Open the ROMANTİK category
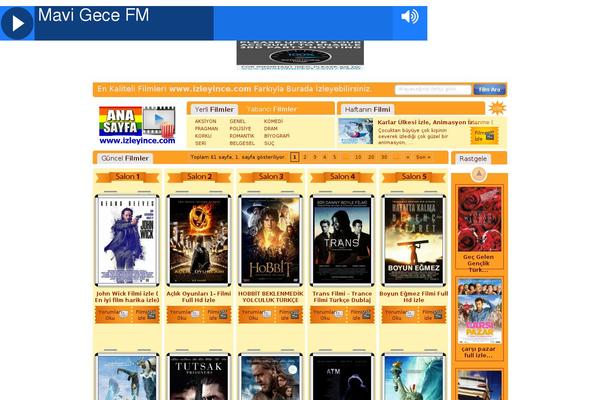The image size is (600, 400). tap(242, 136)
